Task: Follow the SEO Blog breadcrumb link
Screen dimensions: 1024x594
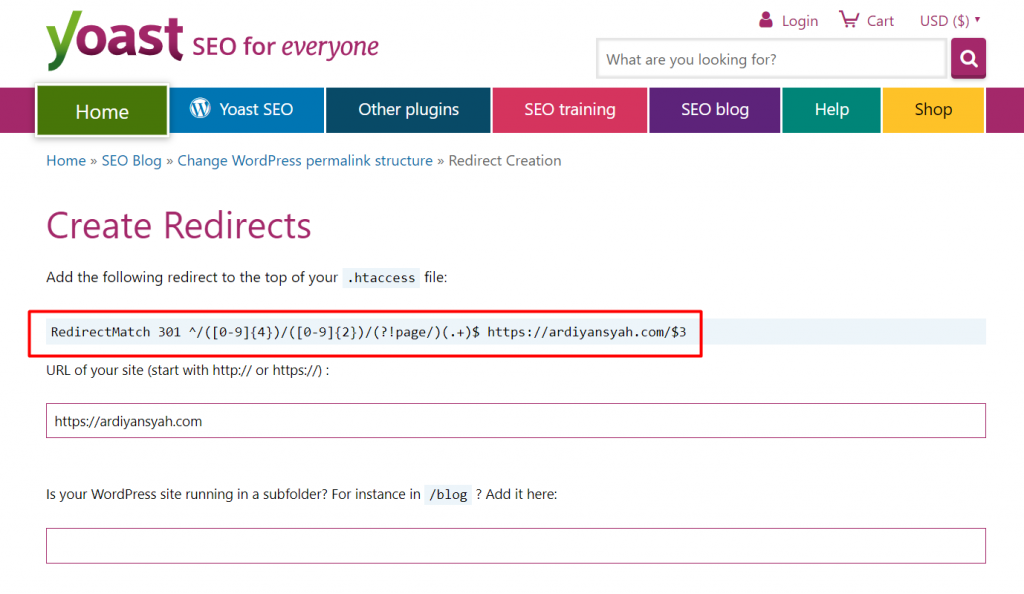Action: coord(131,161)
